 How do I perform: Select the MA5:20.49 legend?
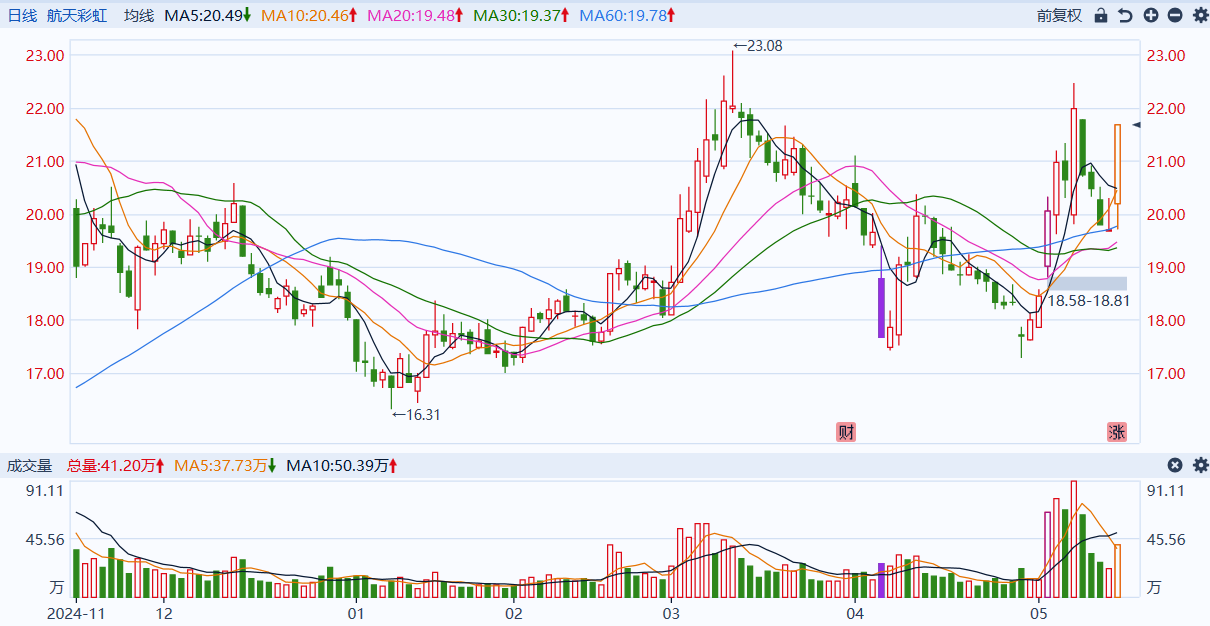click(208, 15)
